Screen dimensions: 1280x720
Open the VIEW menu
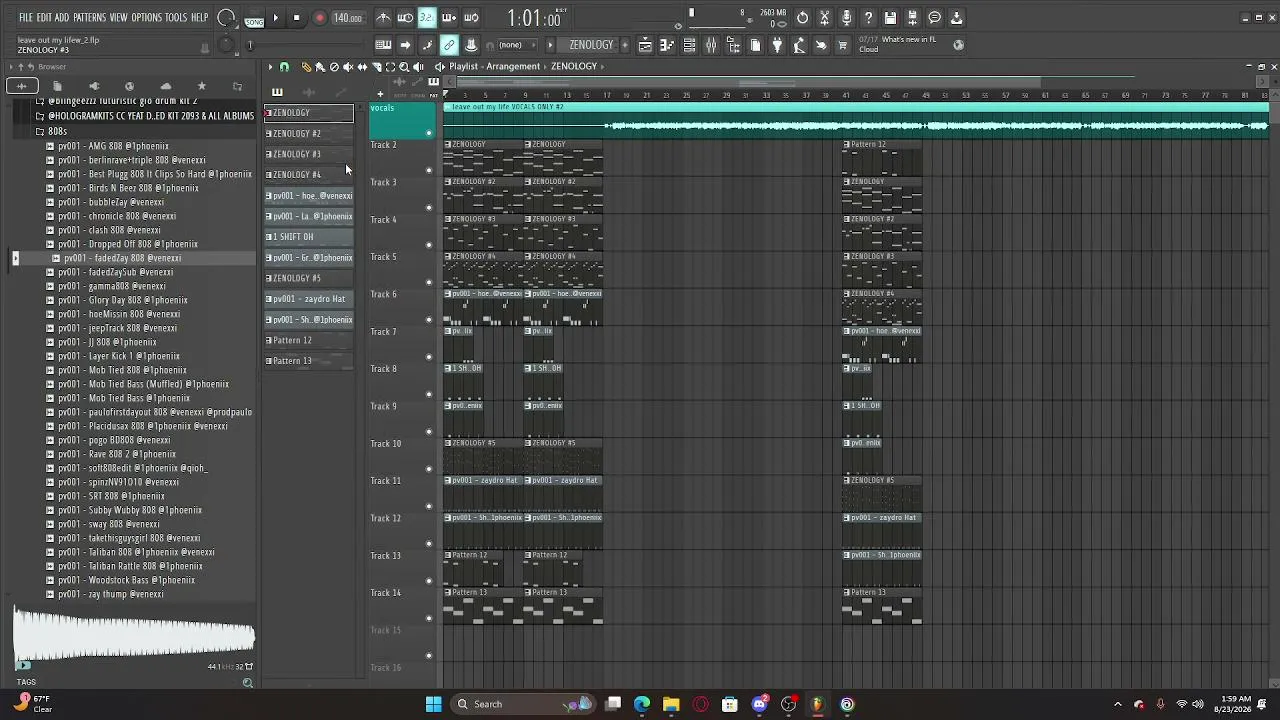pos(118,18)
